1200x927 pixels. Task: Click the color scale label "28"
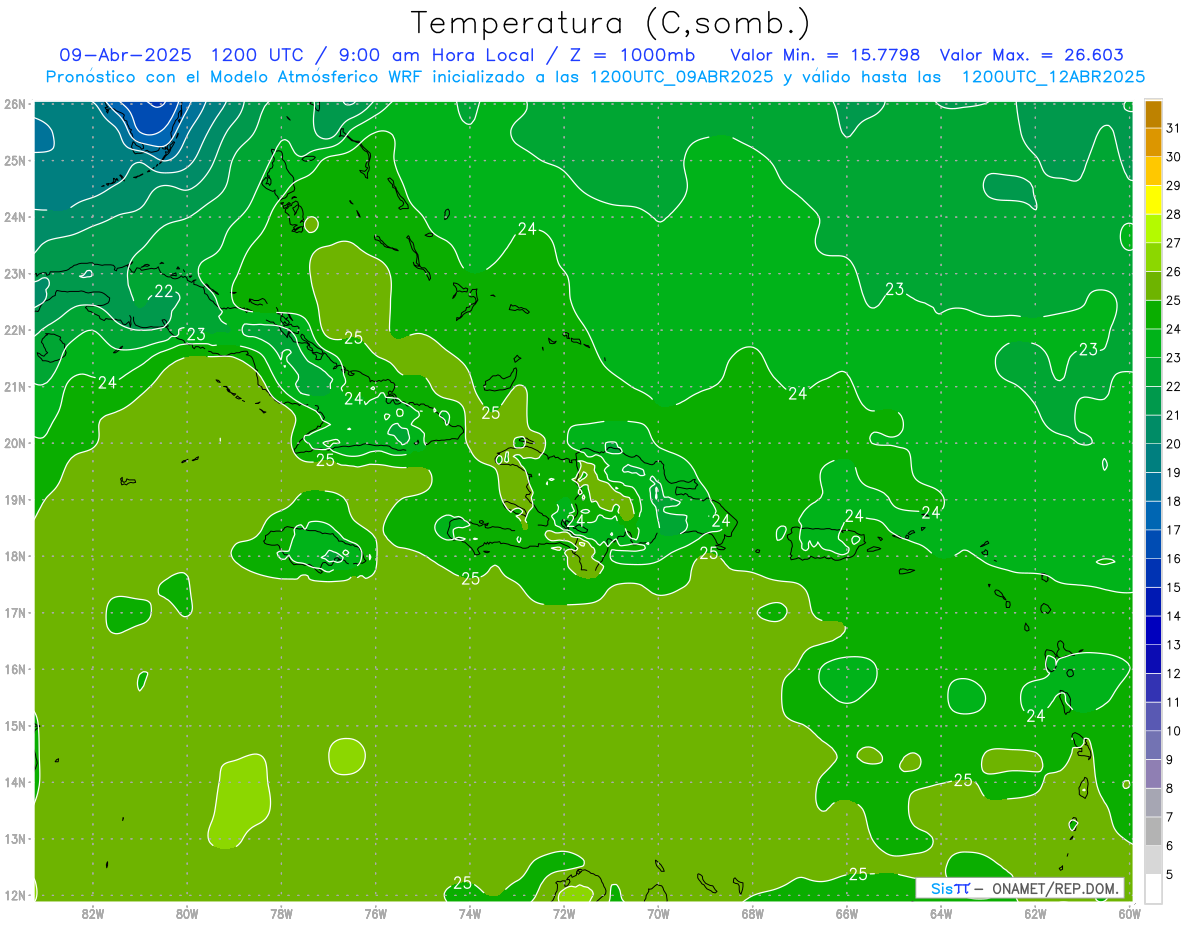pyautogui.click(x=1173, y=214)
